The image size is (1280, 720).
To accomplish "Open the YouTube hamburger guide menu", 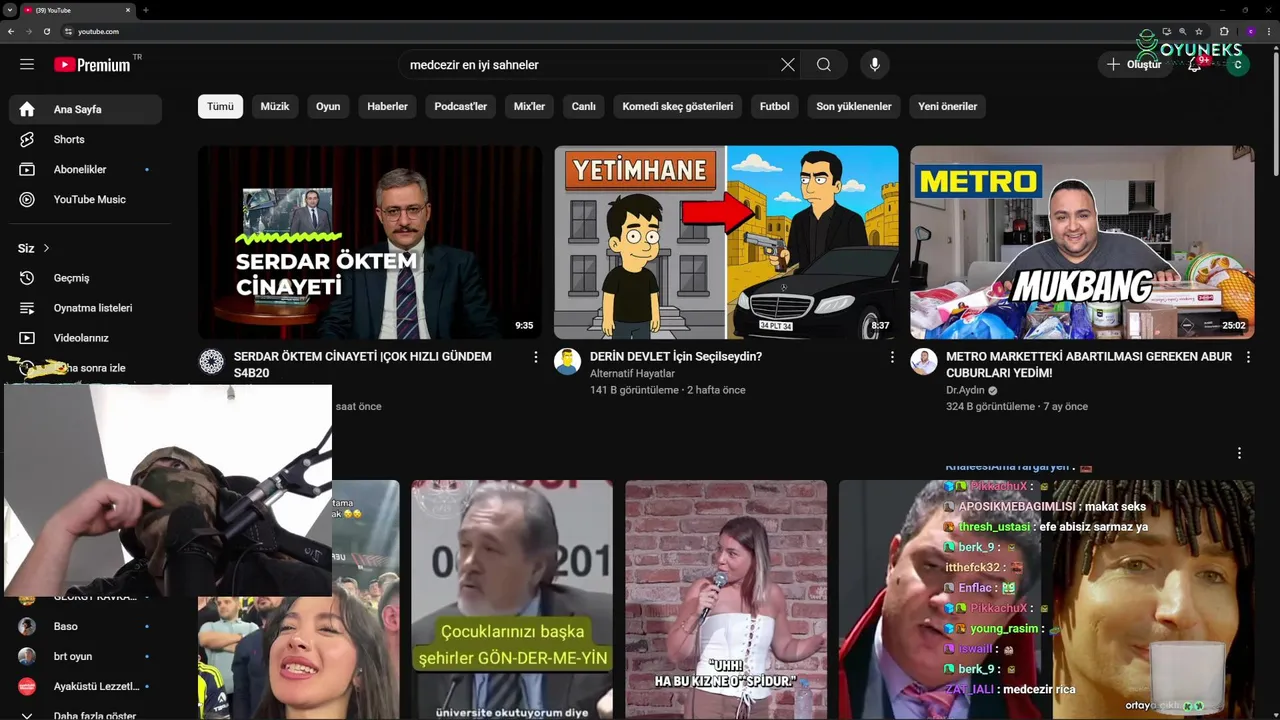I will point(27,64).
